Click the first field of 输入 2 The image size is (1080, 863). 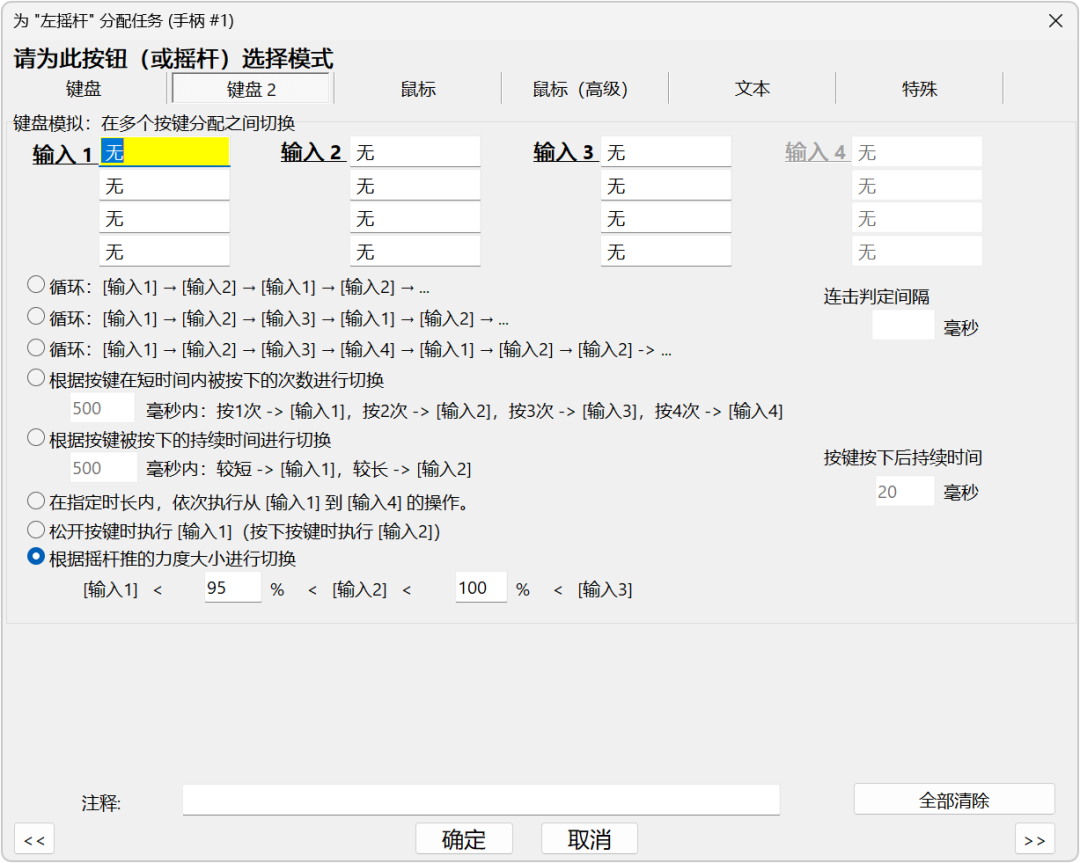[415, 152]
